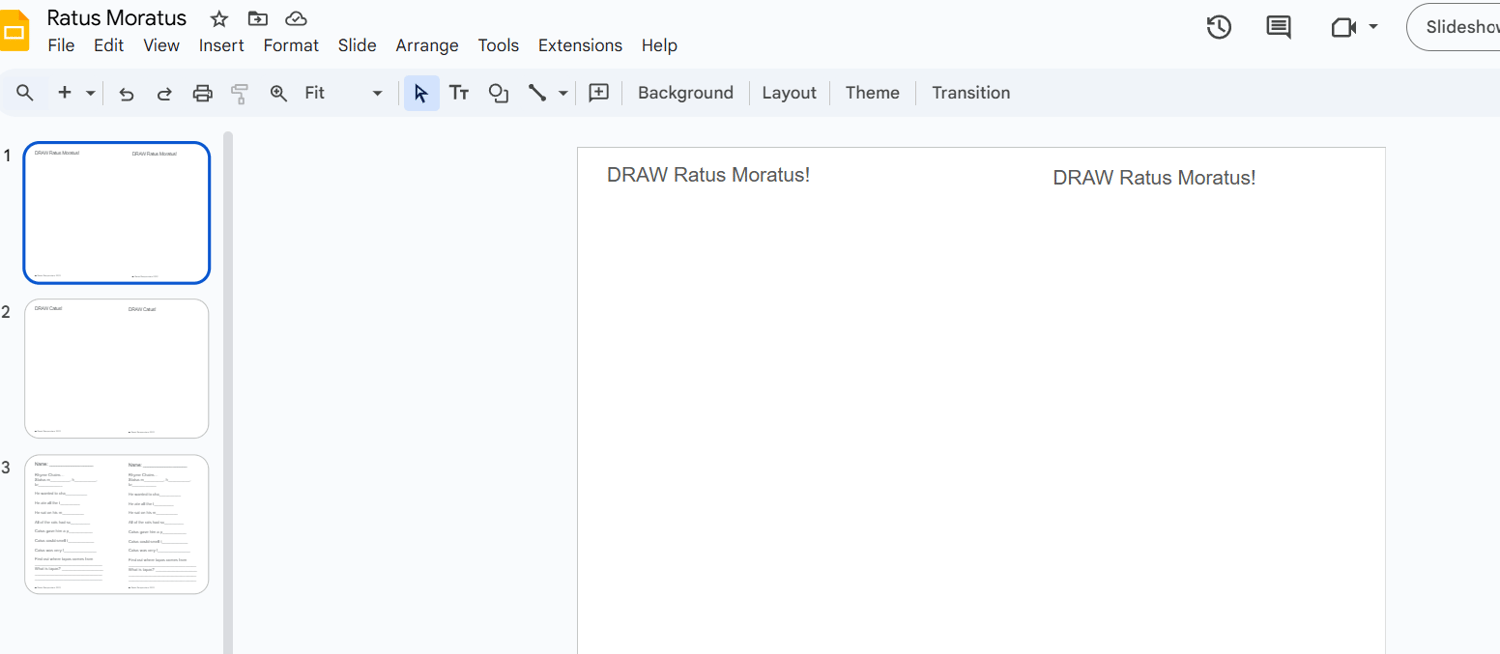Select left 'DRAW Ratus Moratus!' text box
This screenshot has height=654, width=1500.
708,175
